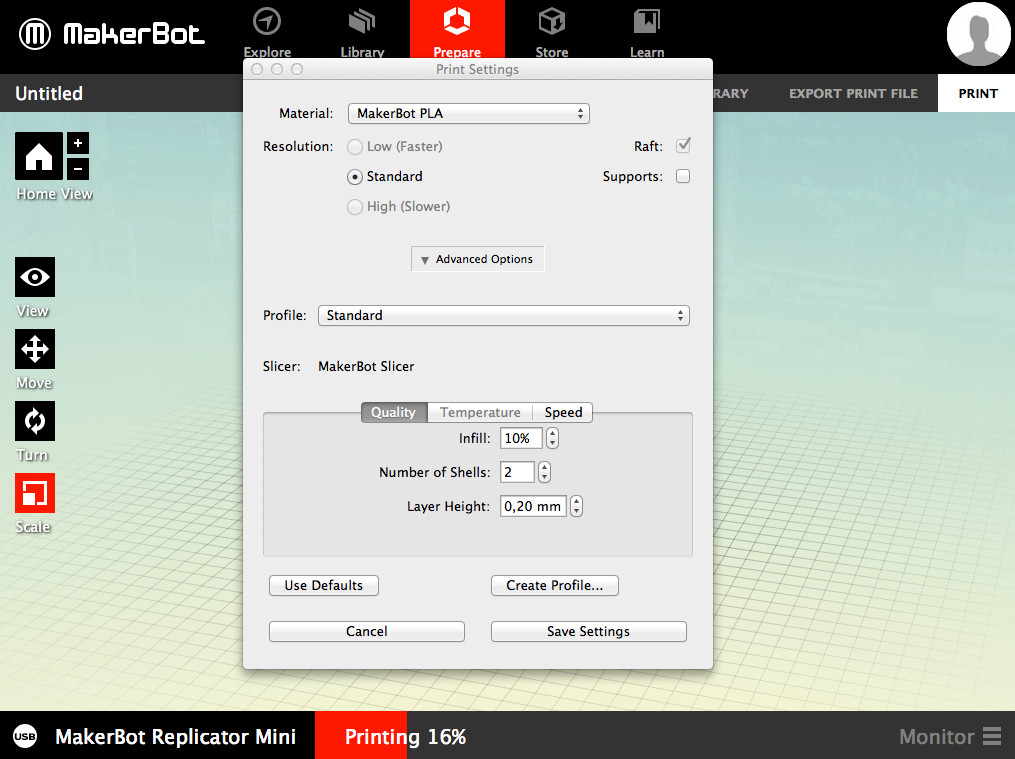The height and width of the screenshot is (759, 1015).
Task: Click Create Profile... button
Action: click(x=555, y=585)
